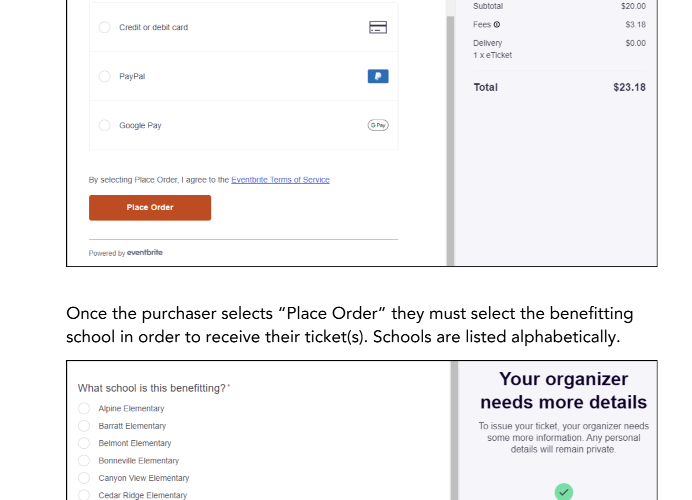Click the Google Pay logo icon
Image resolution: width=692 pixels, height=500 pixels.
click(378, 125)
